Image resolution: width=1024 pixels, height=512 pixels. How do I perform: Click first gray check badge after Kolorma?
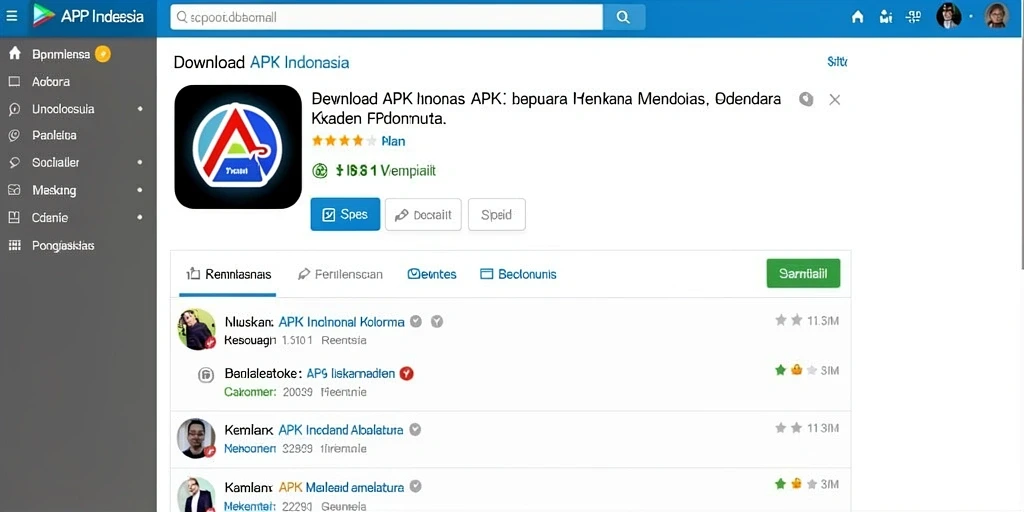416,321
